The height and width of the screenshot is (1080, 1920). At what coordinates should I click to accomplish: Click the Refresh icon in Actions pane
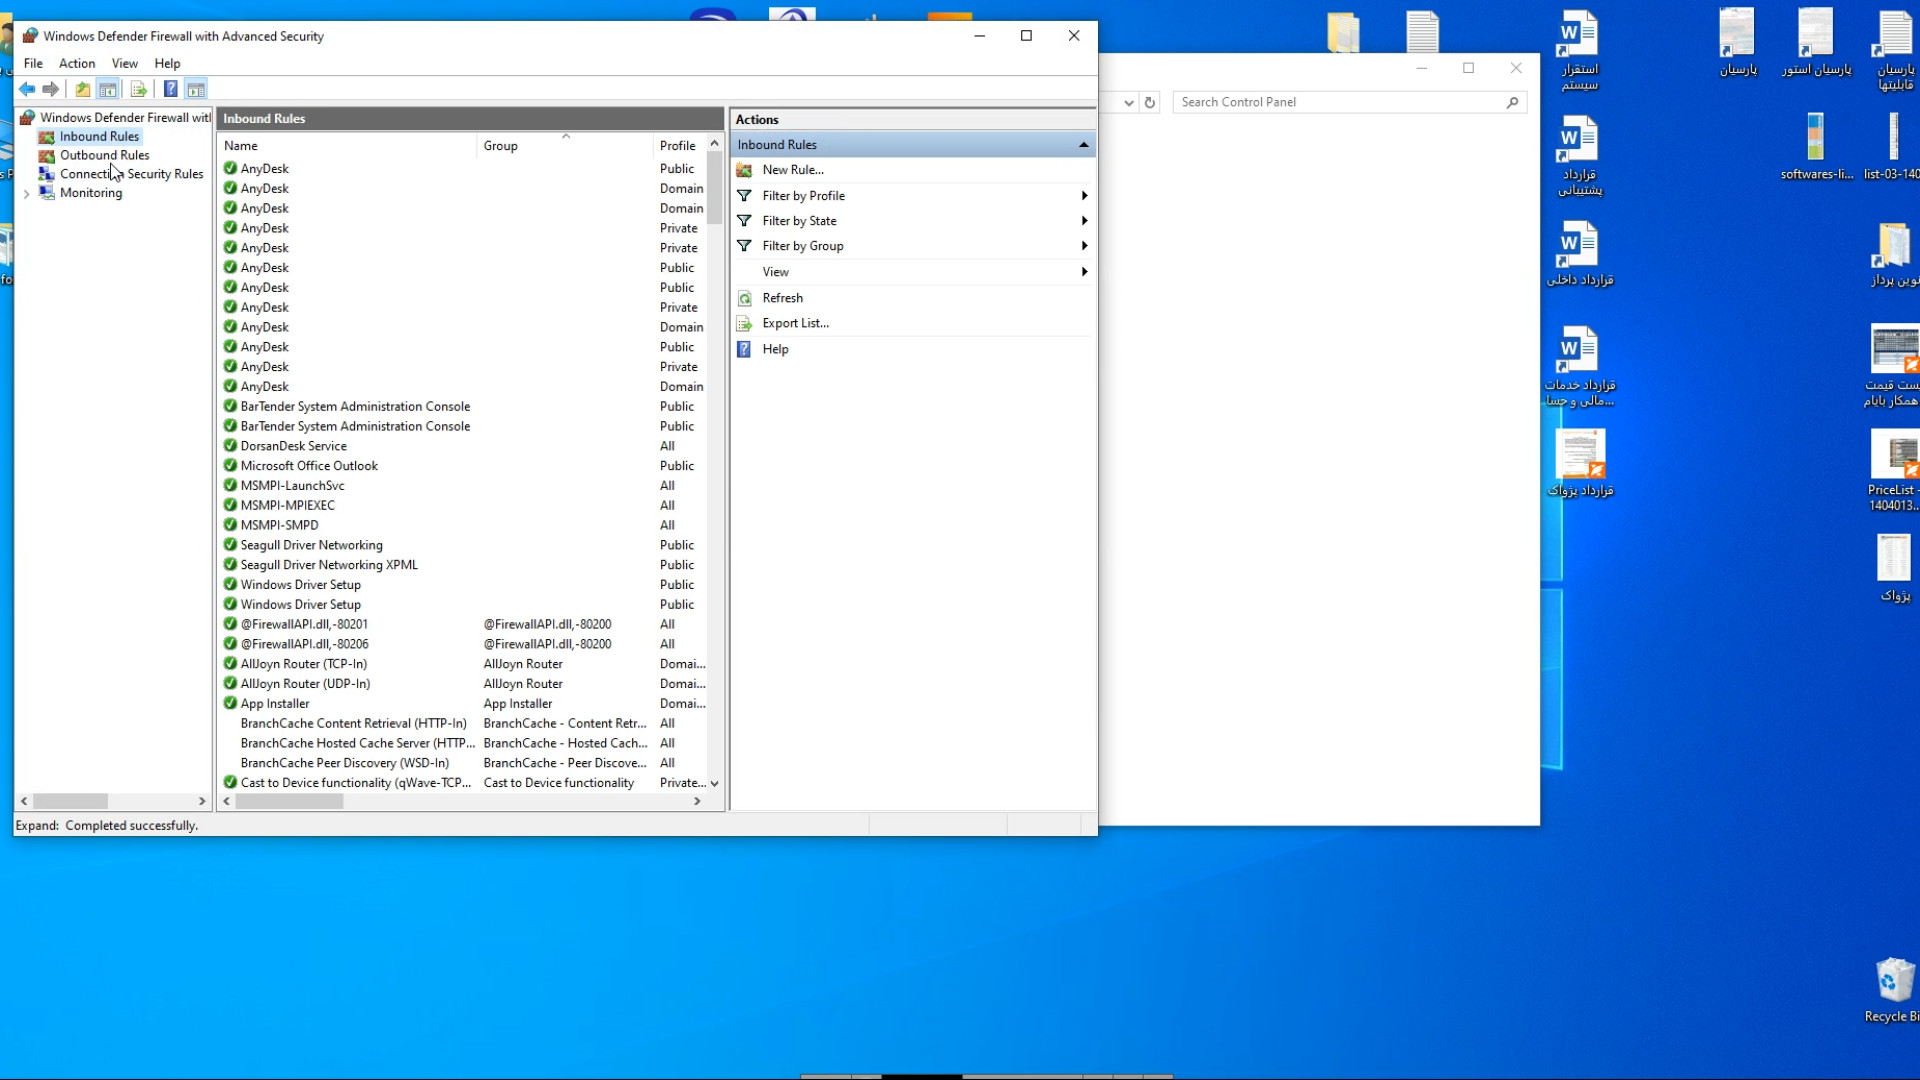pyautogui.click(x=744, y=298)
